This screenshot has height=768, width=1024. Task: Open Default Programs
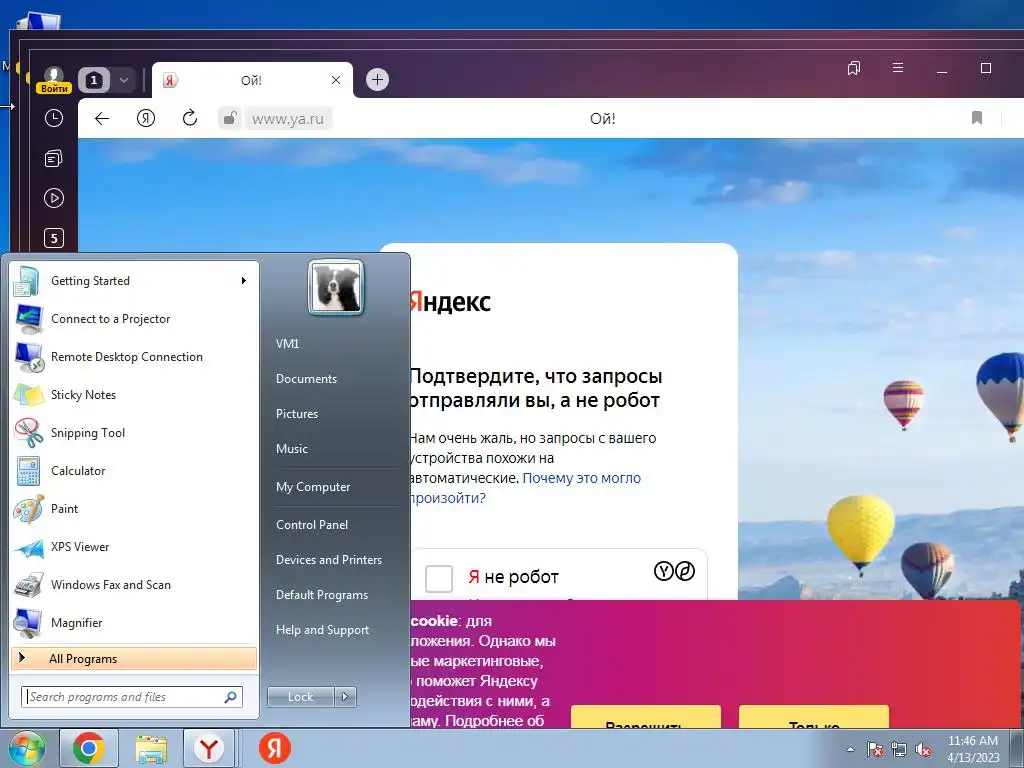coord(322,595)
